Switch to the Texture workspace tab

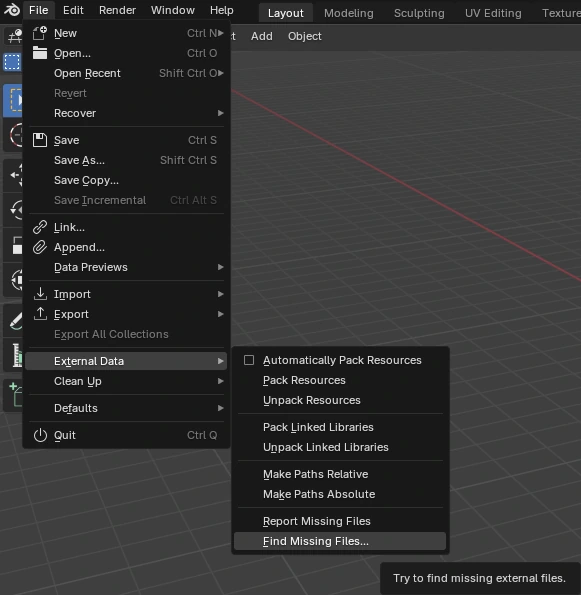click(561, 13)
